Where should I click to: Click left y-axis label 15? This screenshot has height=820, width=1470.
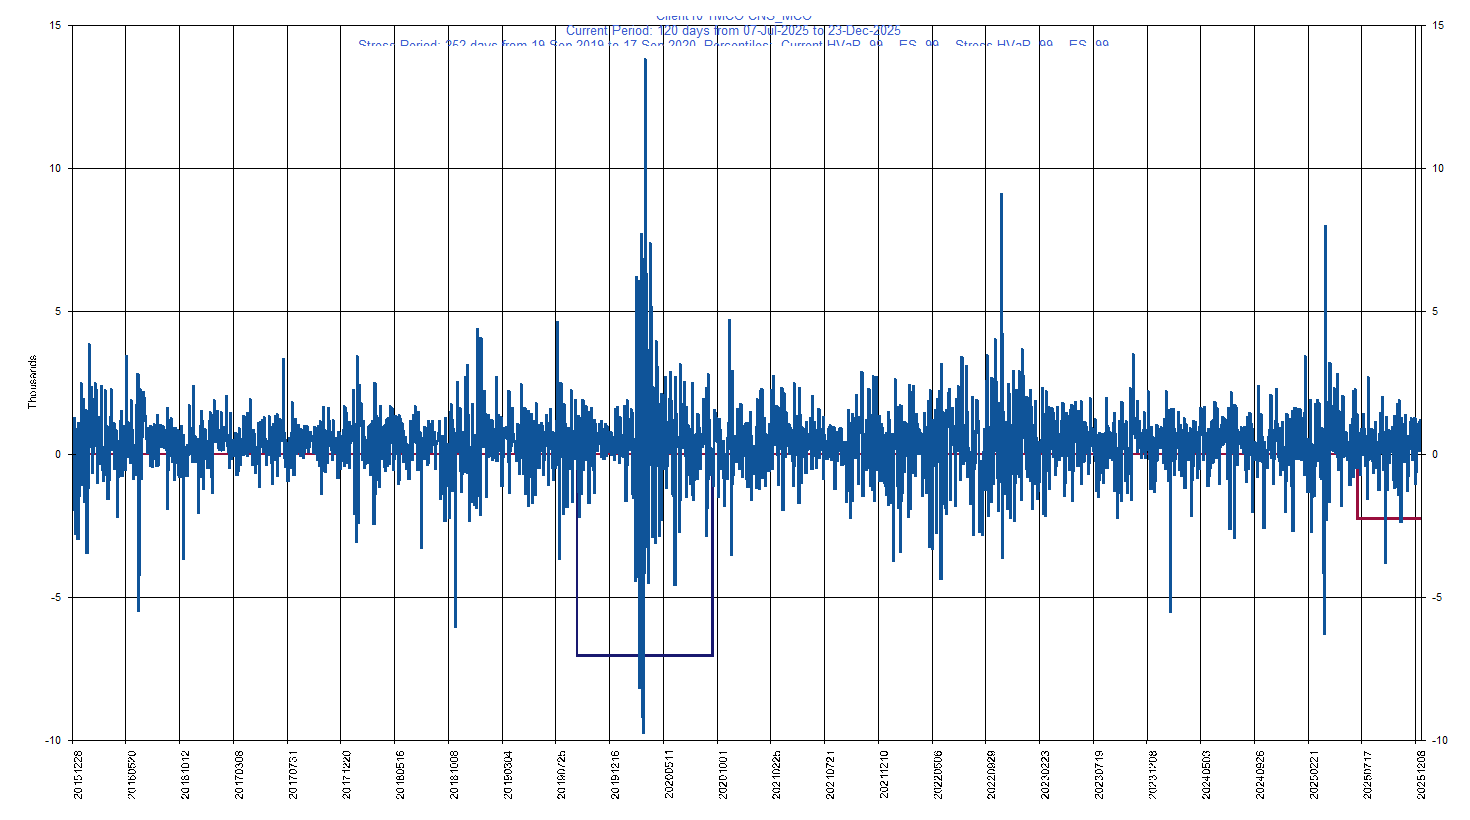point(55,25)
